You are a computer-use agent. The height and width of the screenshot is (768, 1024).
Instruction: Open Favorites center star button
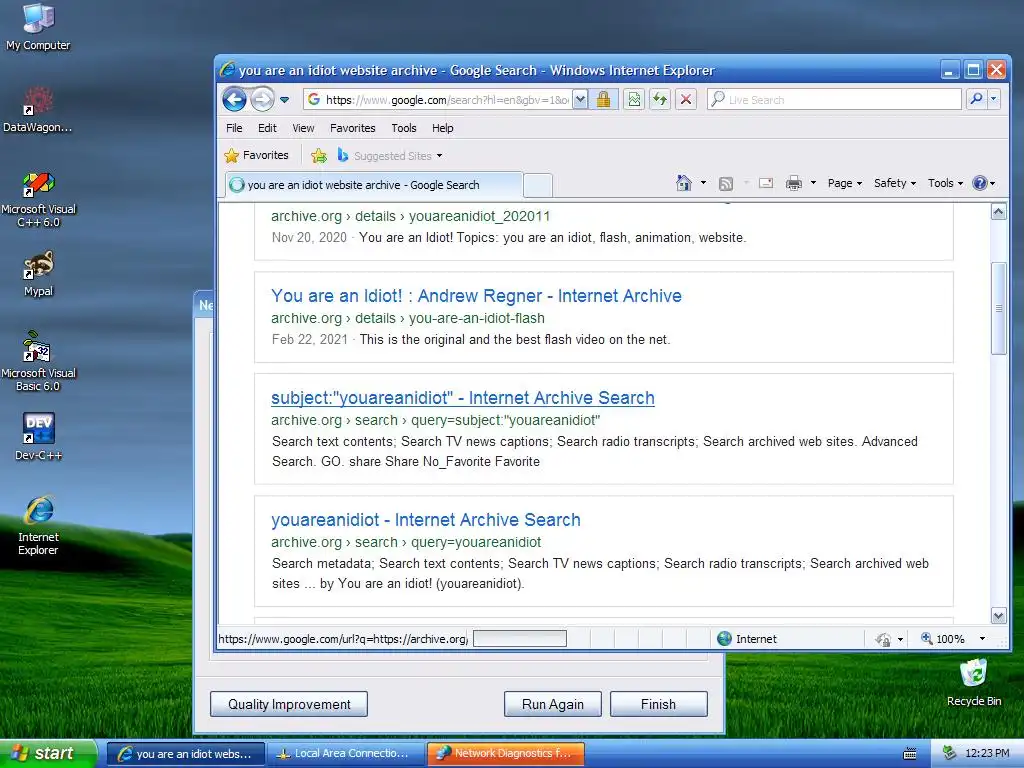click(x=256, y=155)
